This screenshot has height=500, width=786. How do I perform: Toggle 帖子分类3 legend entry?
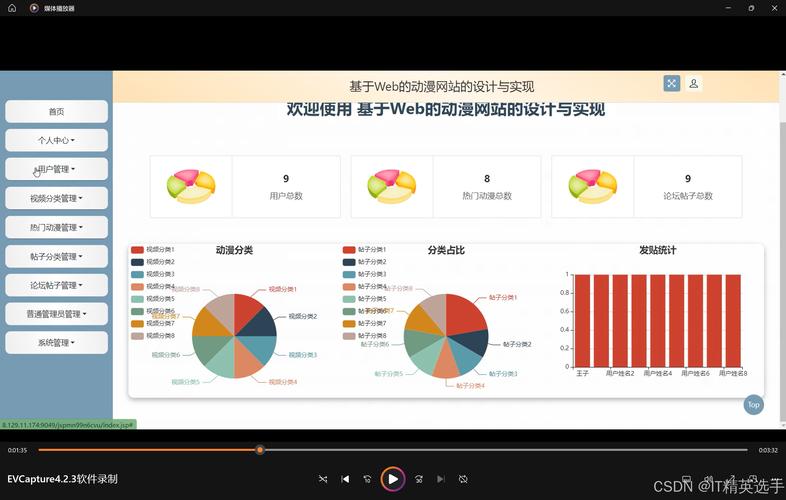point(364,274)
